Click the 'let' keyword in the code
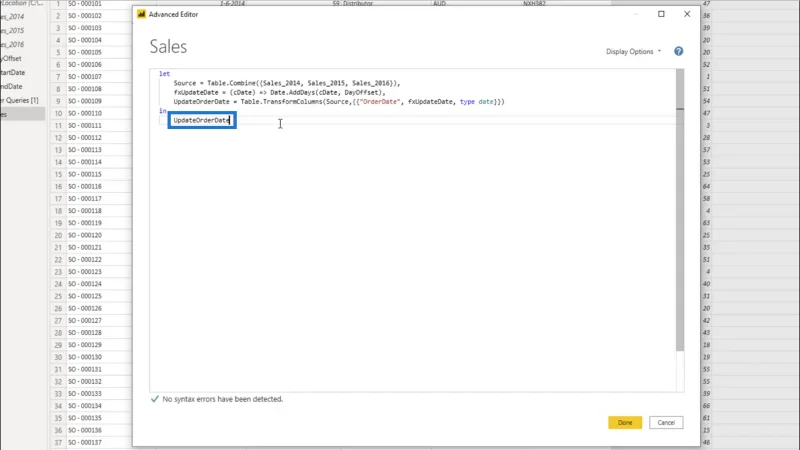The image size is (800, 450). point(164,73)
